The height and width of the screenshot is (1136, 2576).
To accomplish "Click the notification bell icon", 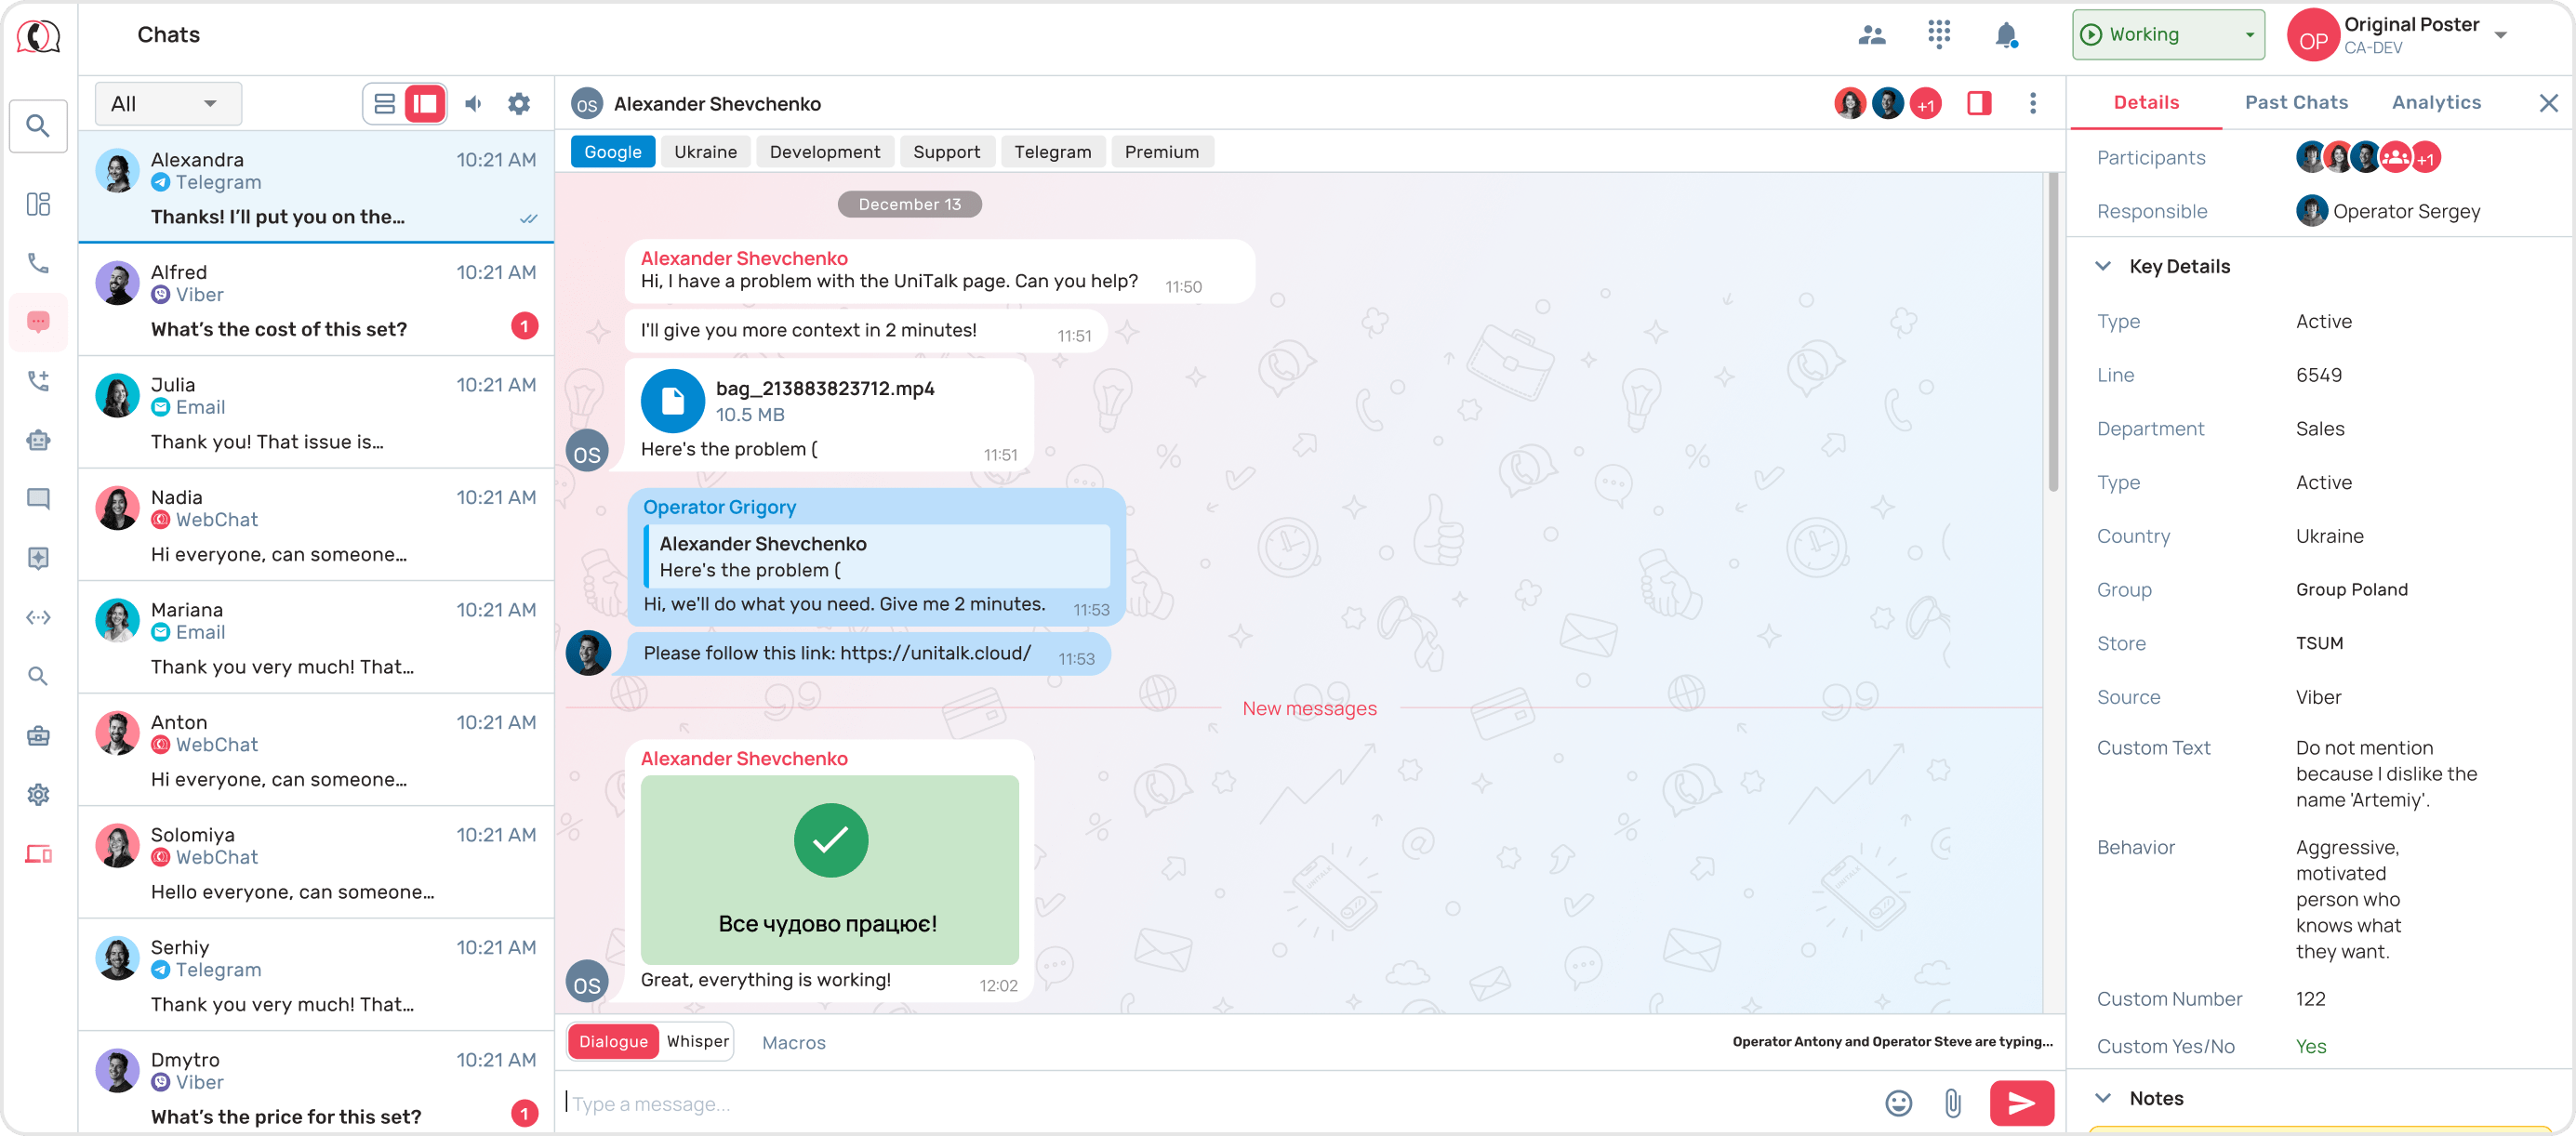I will [2005, 35].
